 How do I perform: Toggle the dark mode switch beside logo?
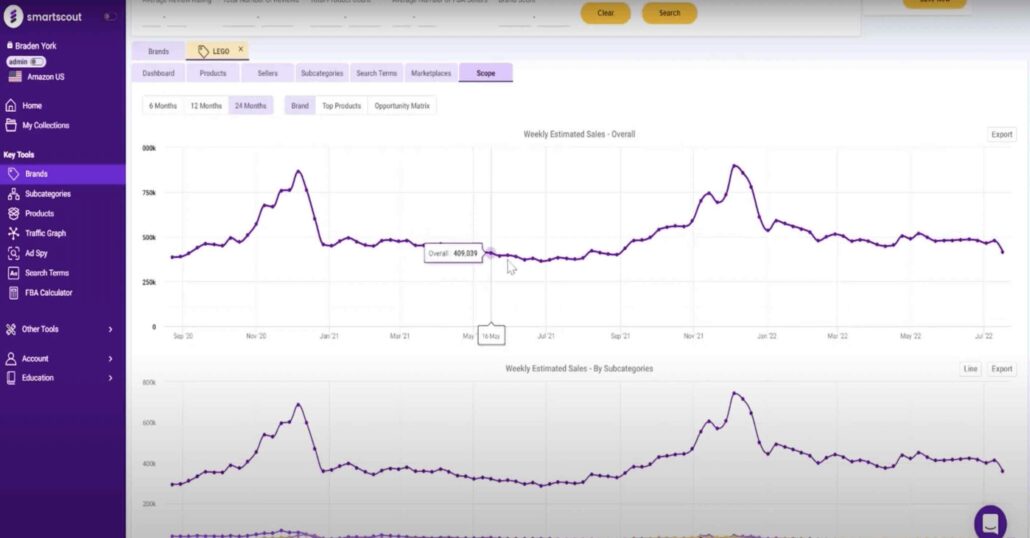(110, 17)
